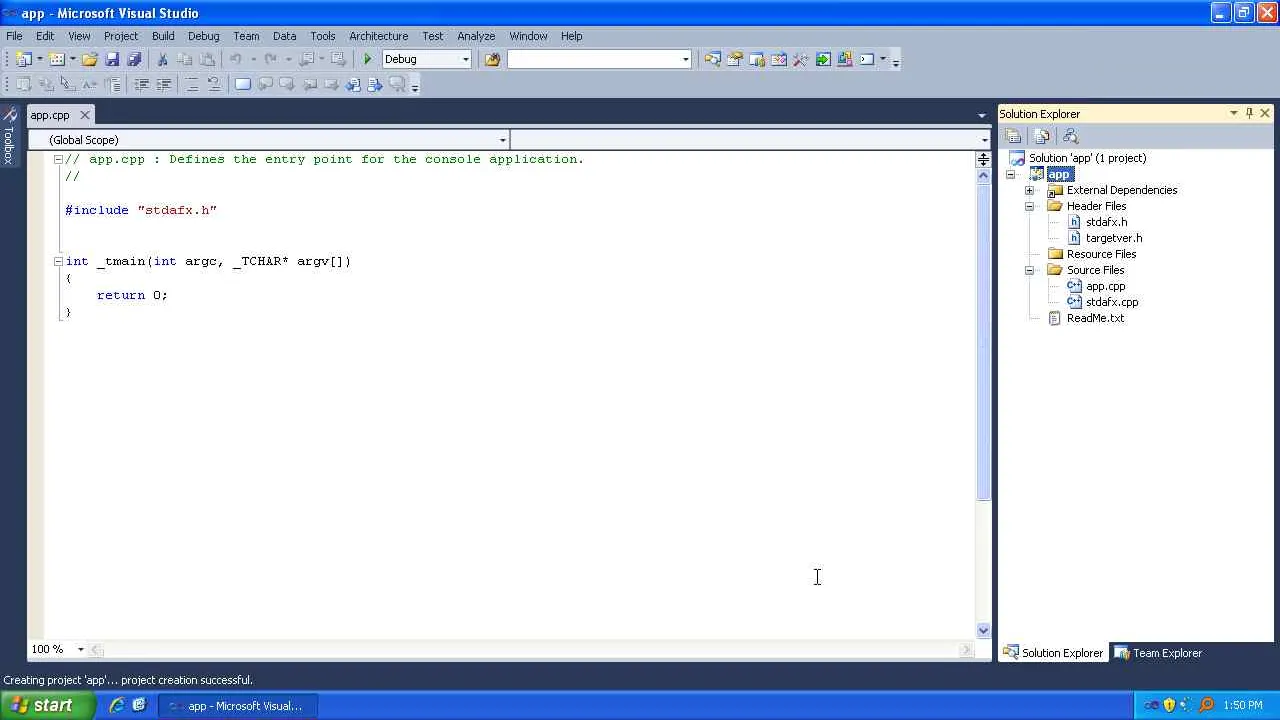This screenshot has height=720, width=1280.
Task: Open the Toolbox side panel tab
Action: pyautogui.click(x=9, y=136)
